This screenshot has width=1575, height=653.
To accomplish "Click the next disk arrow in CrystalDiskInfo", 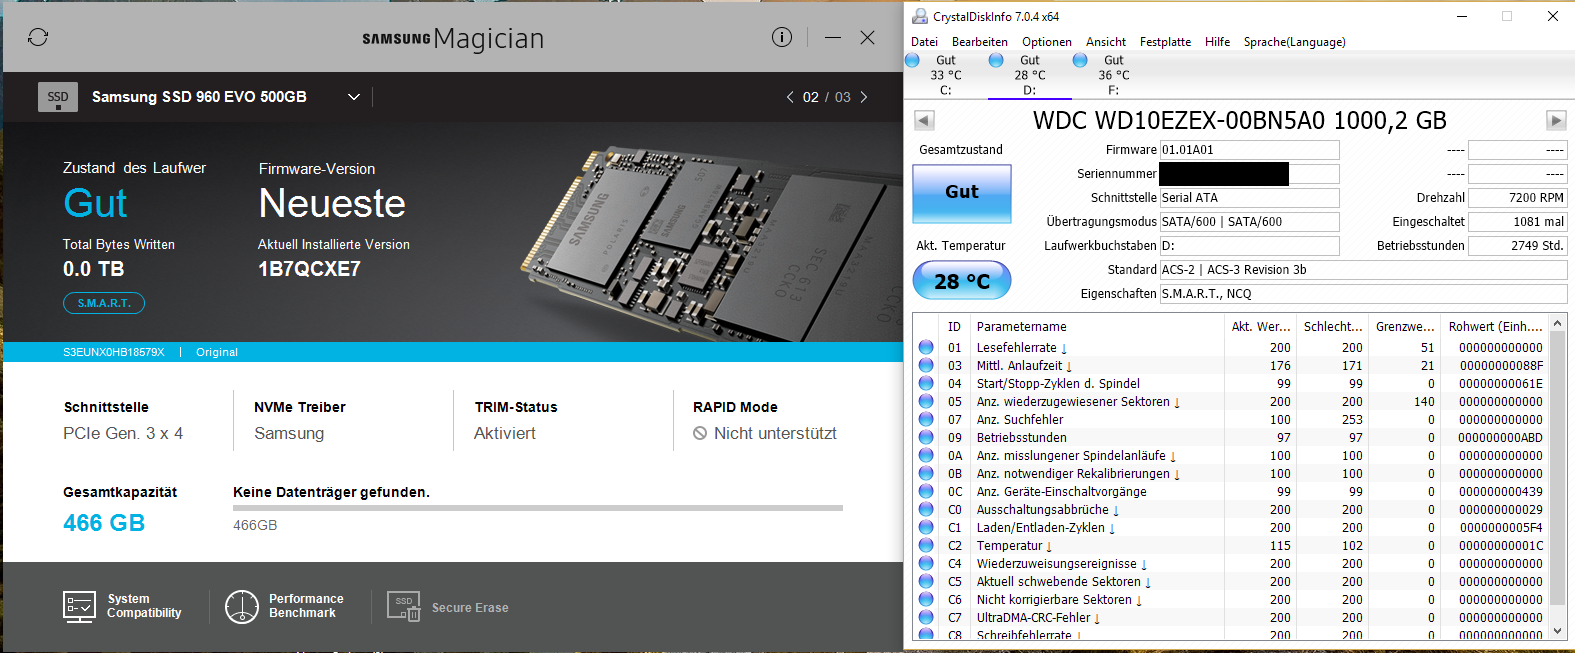I will click(x=1556, y=120).
